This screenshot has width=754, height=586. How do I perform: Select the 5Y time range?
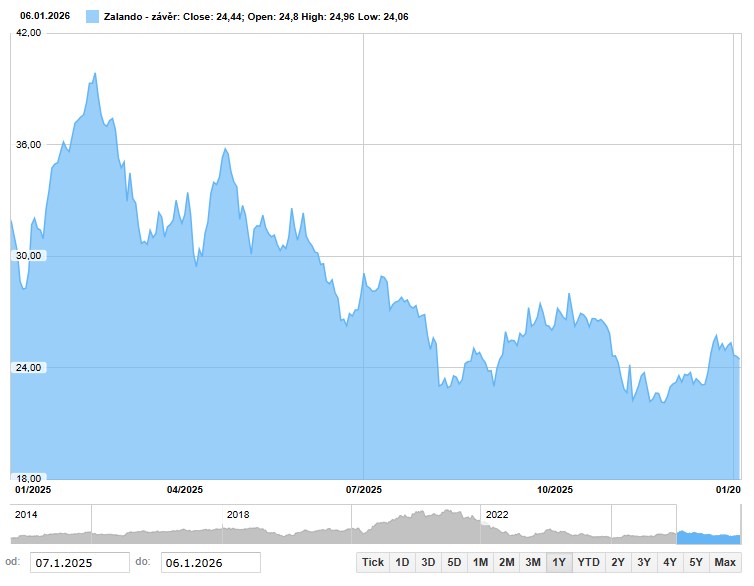(x=696, y=562)
